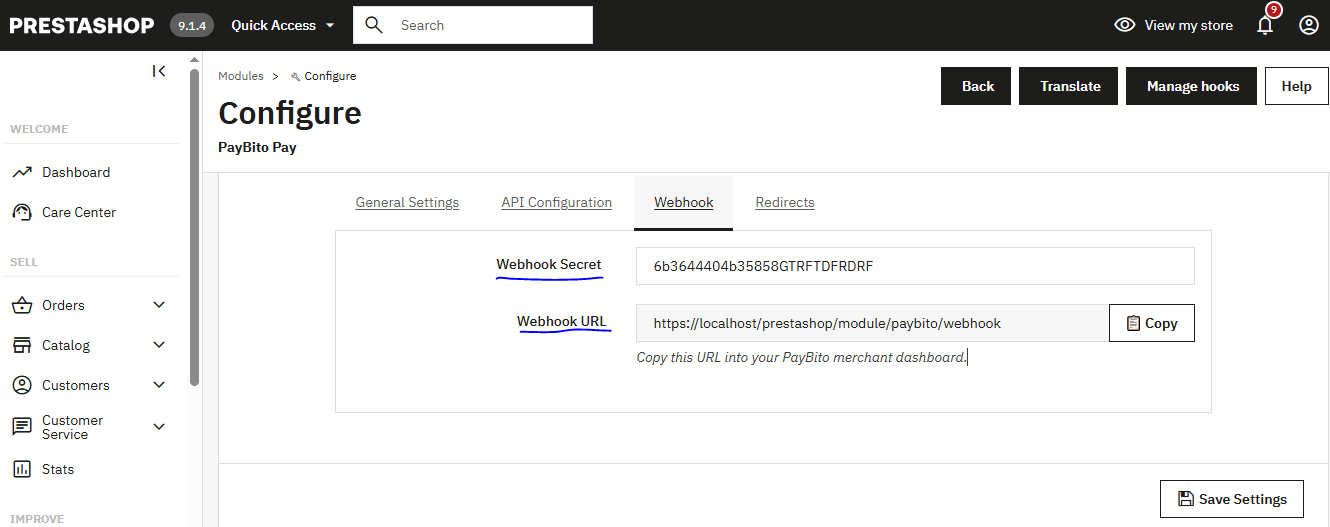Click the Customers person icon

coord(22,385)
